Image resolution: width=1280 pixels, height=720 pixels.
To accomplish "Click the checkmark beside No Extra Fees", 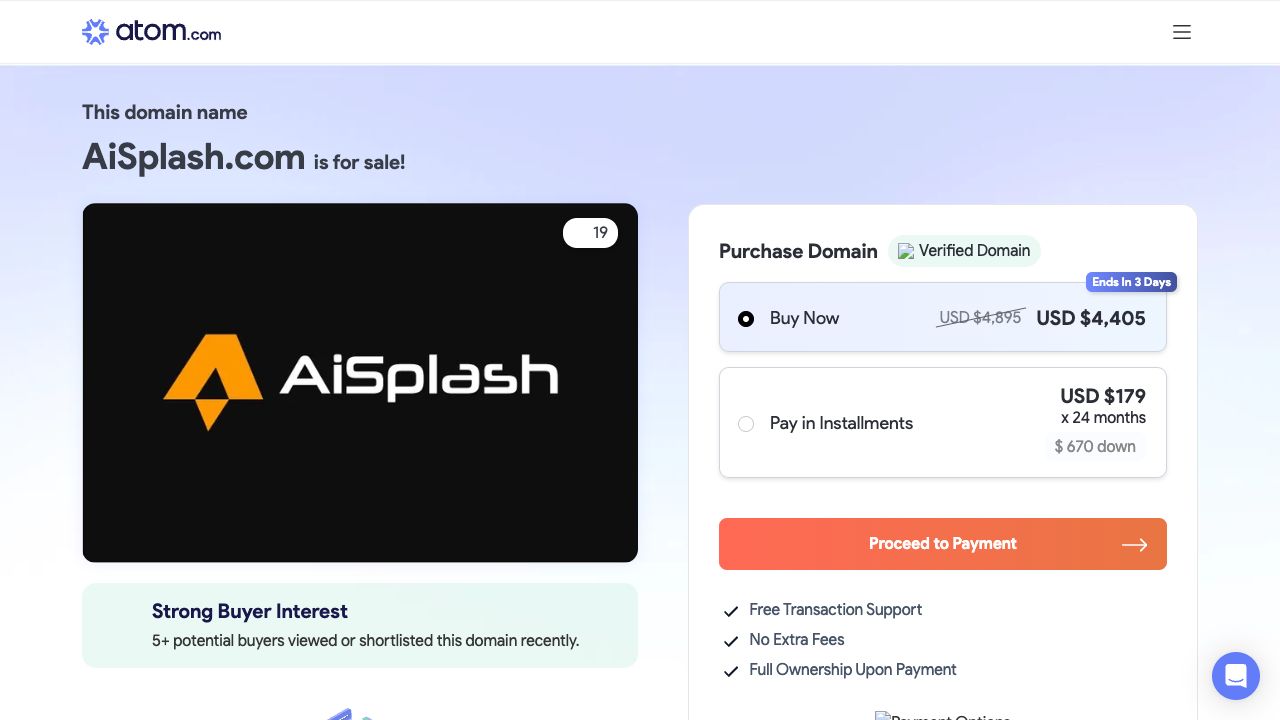I will [x=731, y=641].
